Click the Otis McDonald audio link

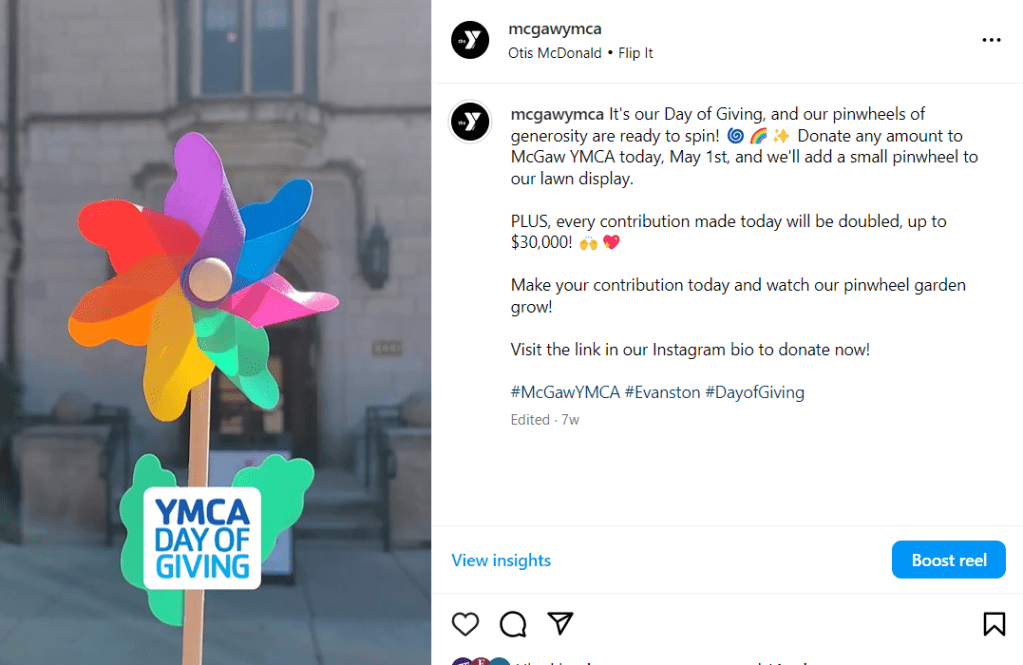tap(555, 53)
